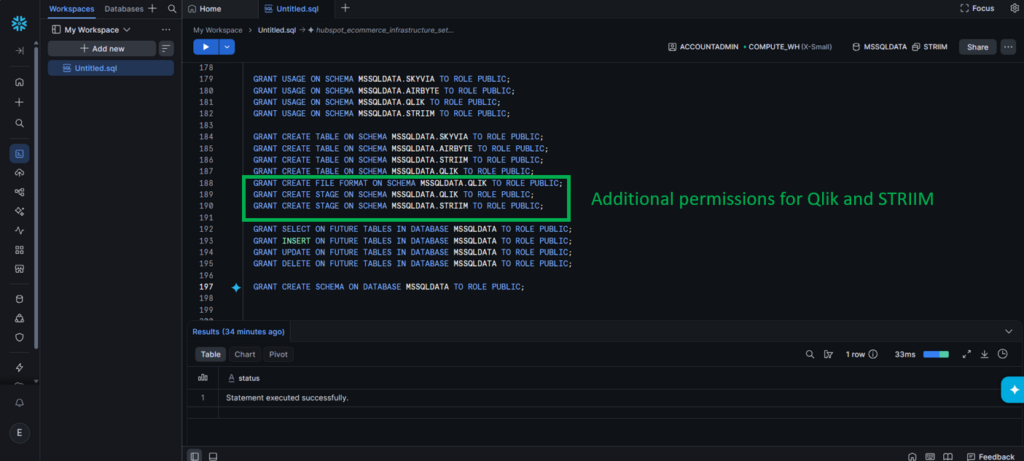This screenshot has width=1024, height=461.
Task: Switch results view to Chart
Action: pyautogui.click(x=245, y=354)
